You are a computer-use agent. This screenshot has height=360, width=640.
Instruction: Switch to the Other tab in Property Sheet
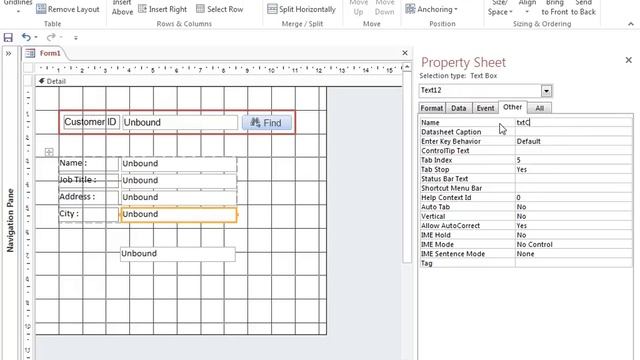tap(512, 107)
